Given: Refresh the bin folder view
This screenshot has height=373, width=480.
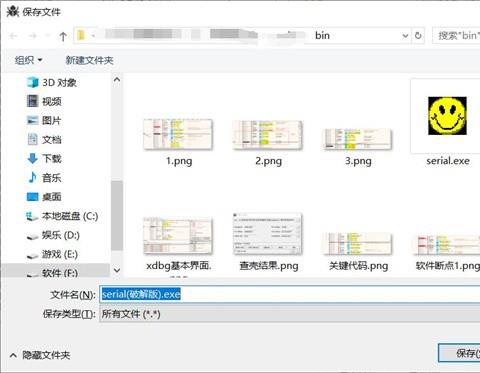Looking at the screenshot, I should coord(418,35).
